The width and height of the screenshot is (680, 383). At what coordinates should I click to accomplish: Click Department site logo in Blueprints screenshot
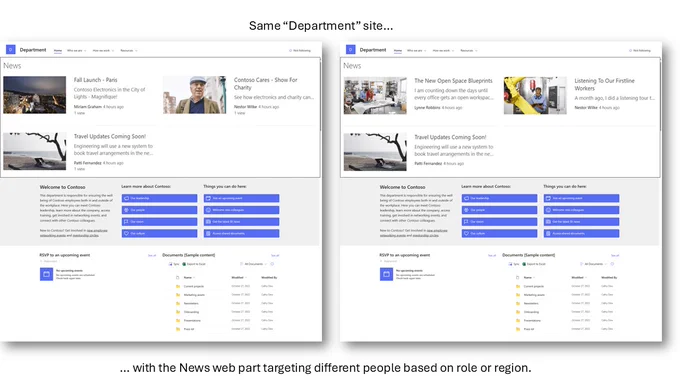click(351, 49)
